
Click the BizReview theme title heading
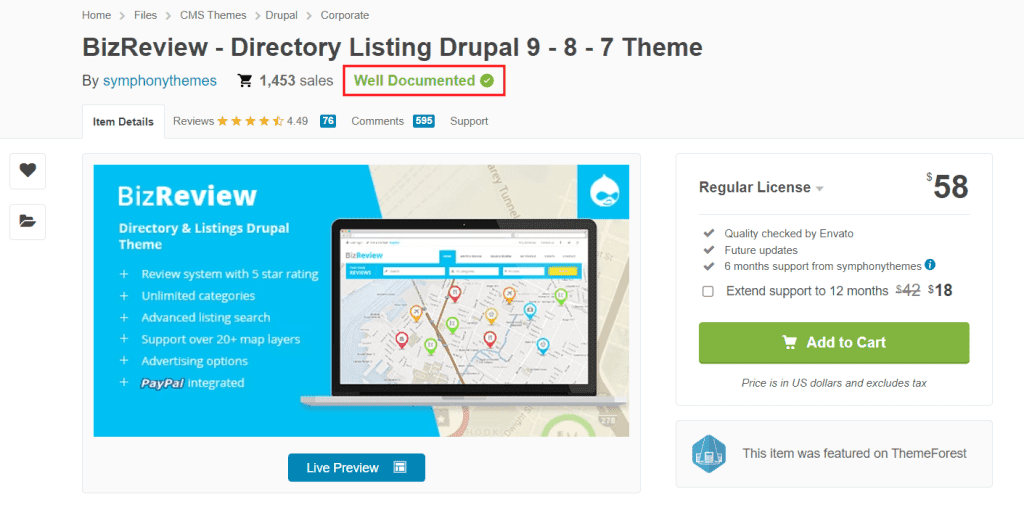click(x=392, y=48)
